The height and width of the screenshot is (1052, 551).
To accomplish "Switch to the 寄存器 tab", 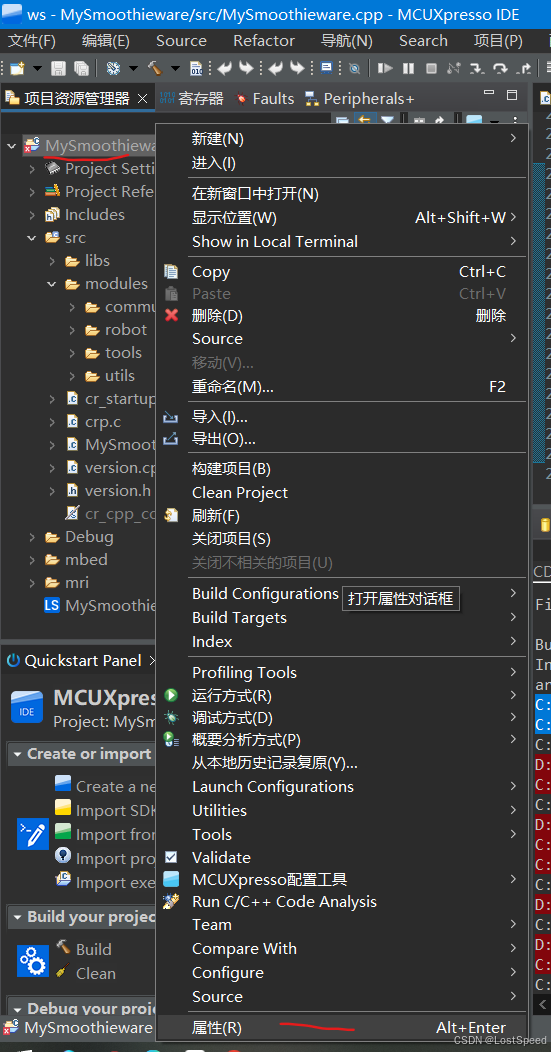I will click(192, 99).
